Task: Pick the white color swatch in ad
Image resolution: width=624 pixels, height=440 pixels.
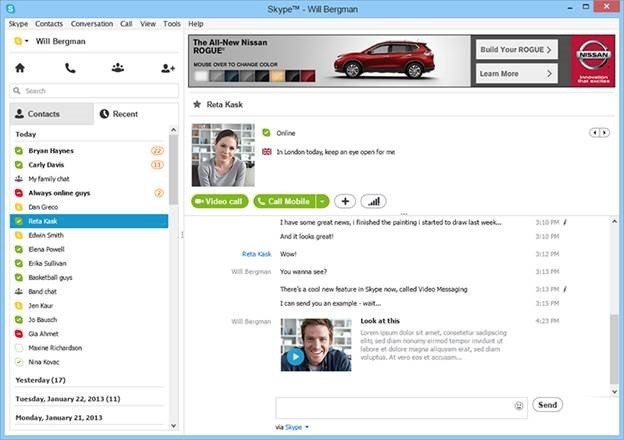Action: pyautogui.click(x=201, y=76)
